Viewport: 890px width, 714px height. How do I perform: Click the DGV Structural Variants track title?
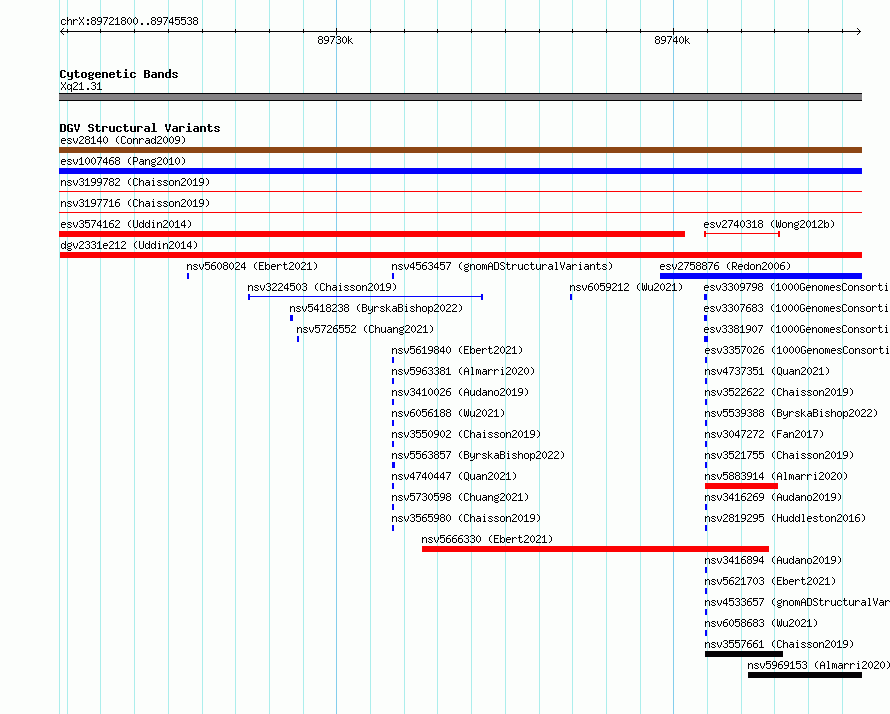[x=140, y=128]
